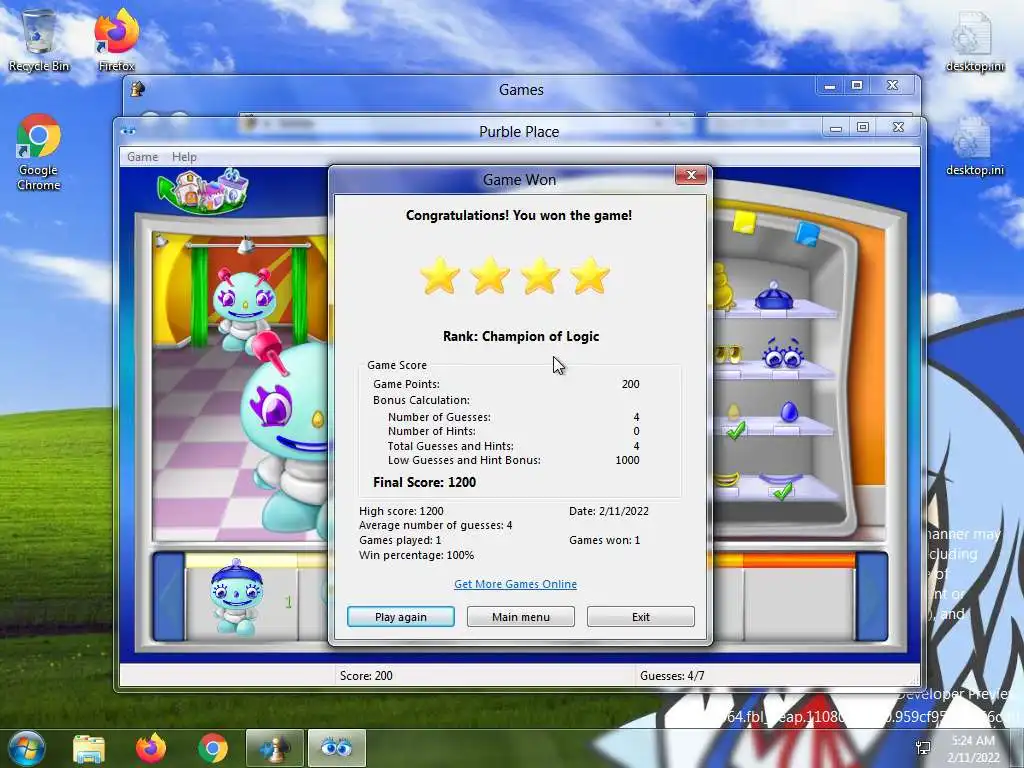Close the Game Won dialog
The width and height of the screenshot is (1024, 768).
[691, 175]
